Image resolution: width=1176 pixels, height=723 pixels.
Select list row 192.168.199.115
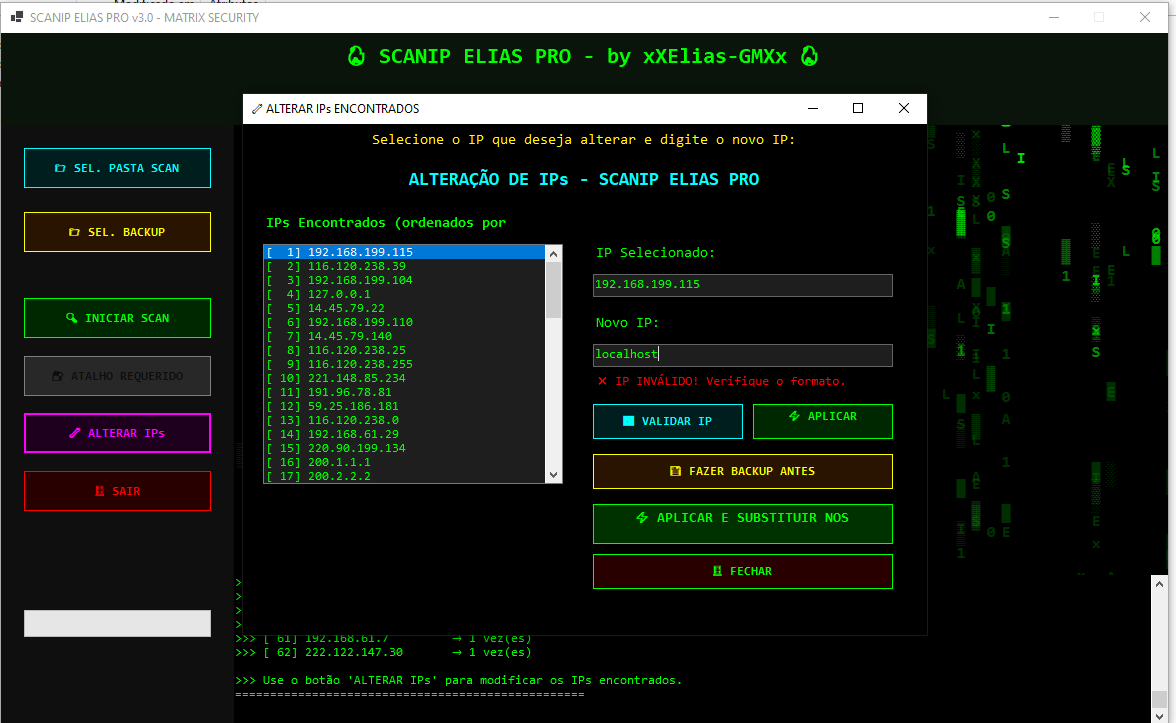pos(404,252)
